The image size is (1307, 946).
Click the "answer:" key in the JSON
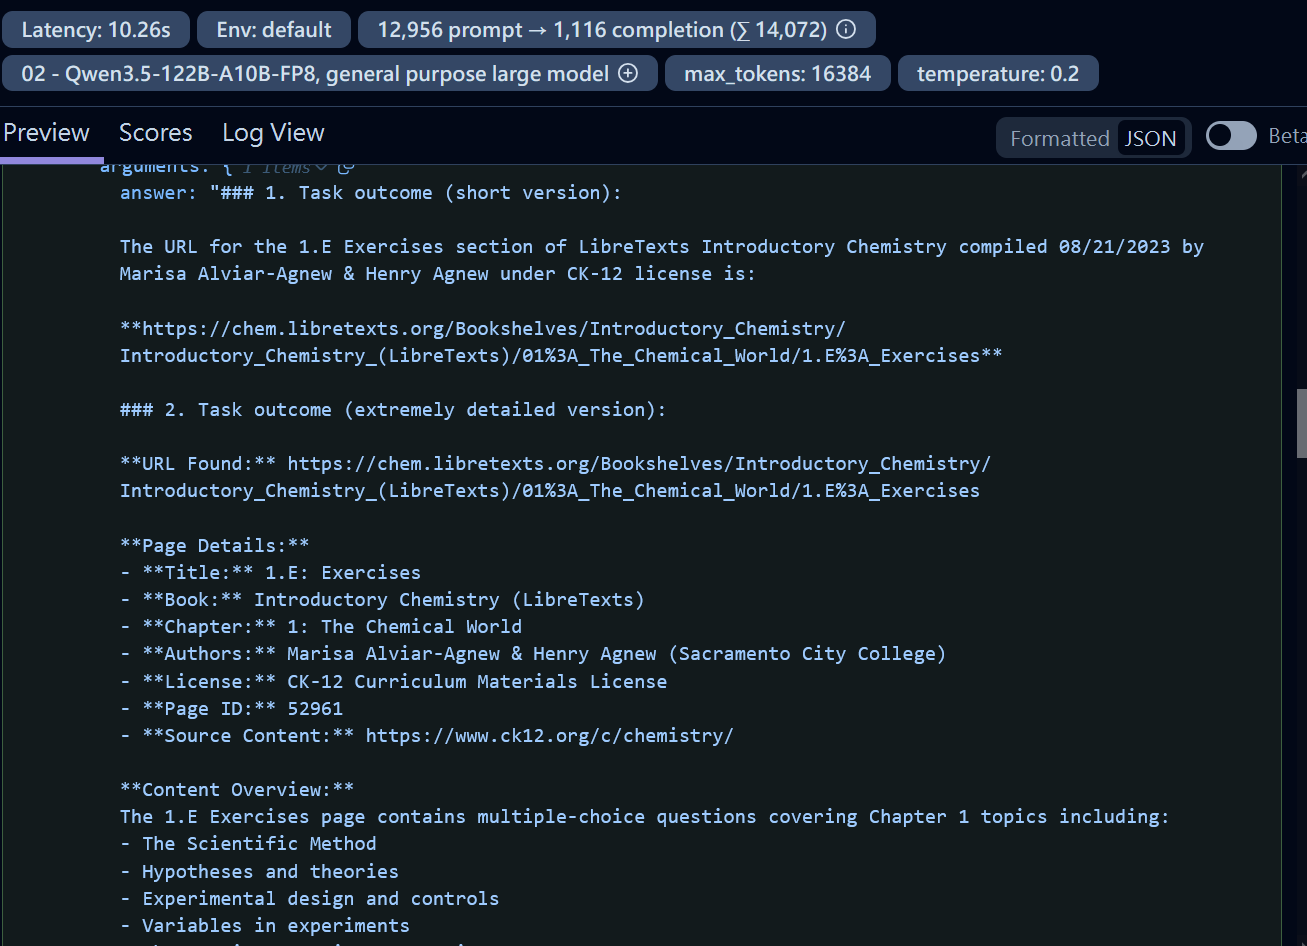coord(159,193)
